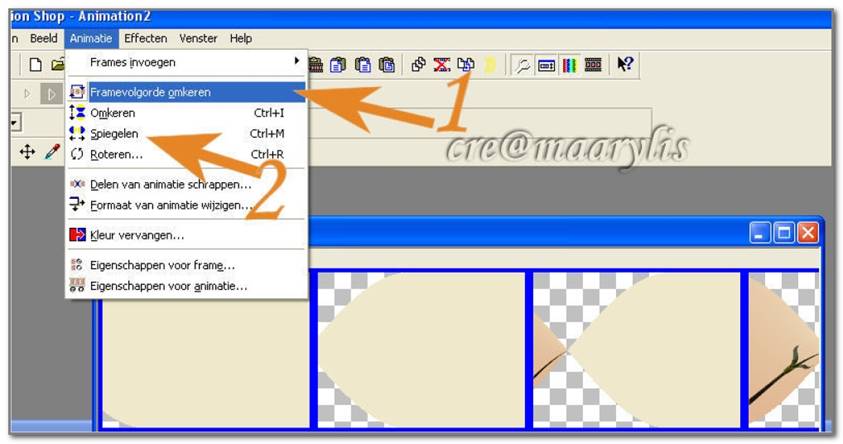Choose Frames invoegen menu entry
Viewport: 843px width, 444px height.
click(186, 62)
